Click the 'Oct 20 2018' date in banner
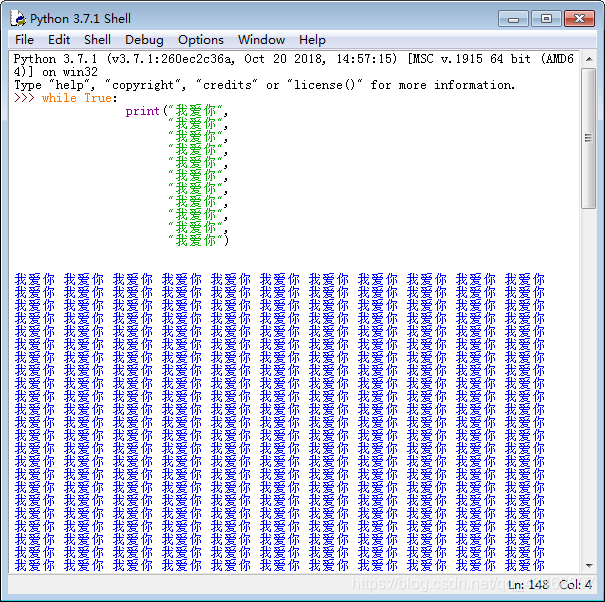605x602 pixels. click(x=285, y=59)
